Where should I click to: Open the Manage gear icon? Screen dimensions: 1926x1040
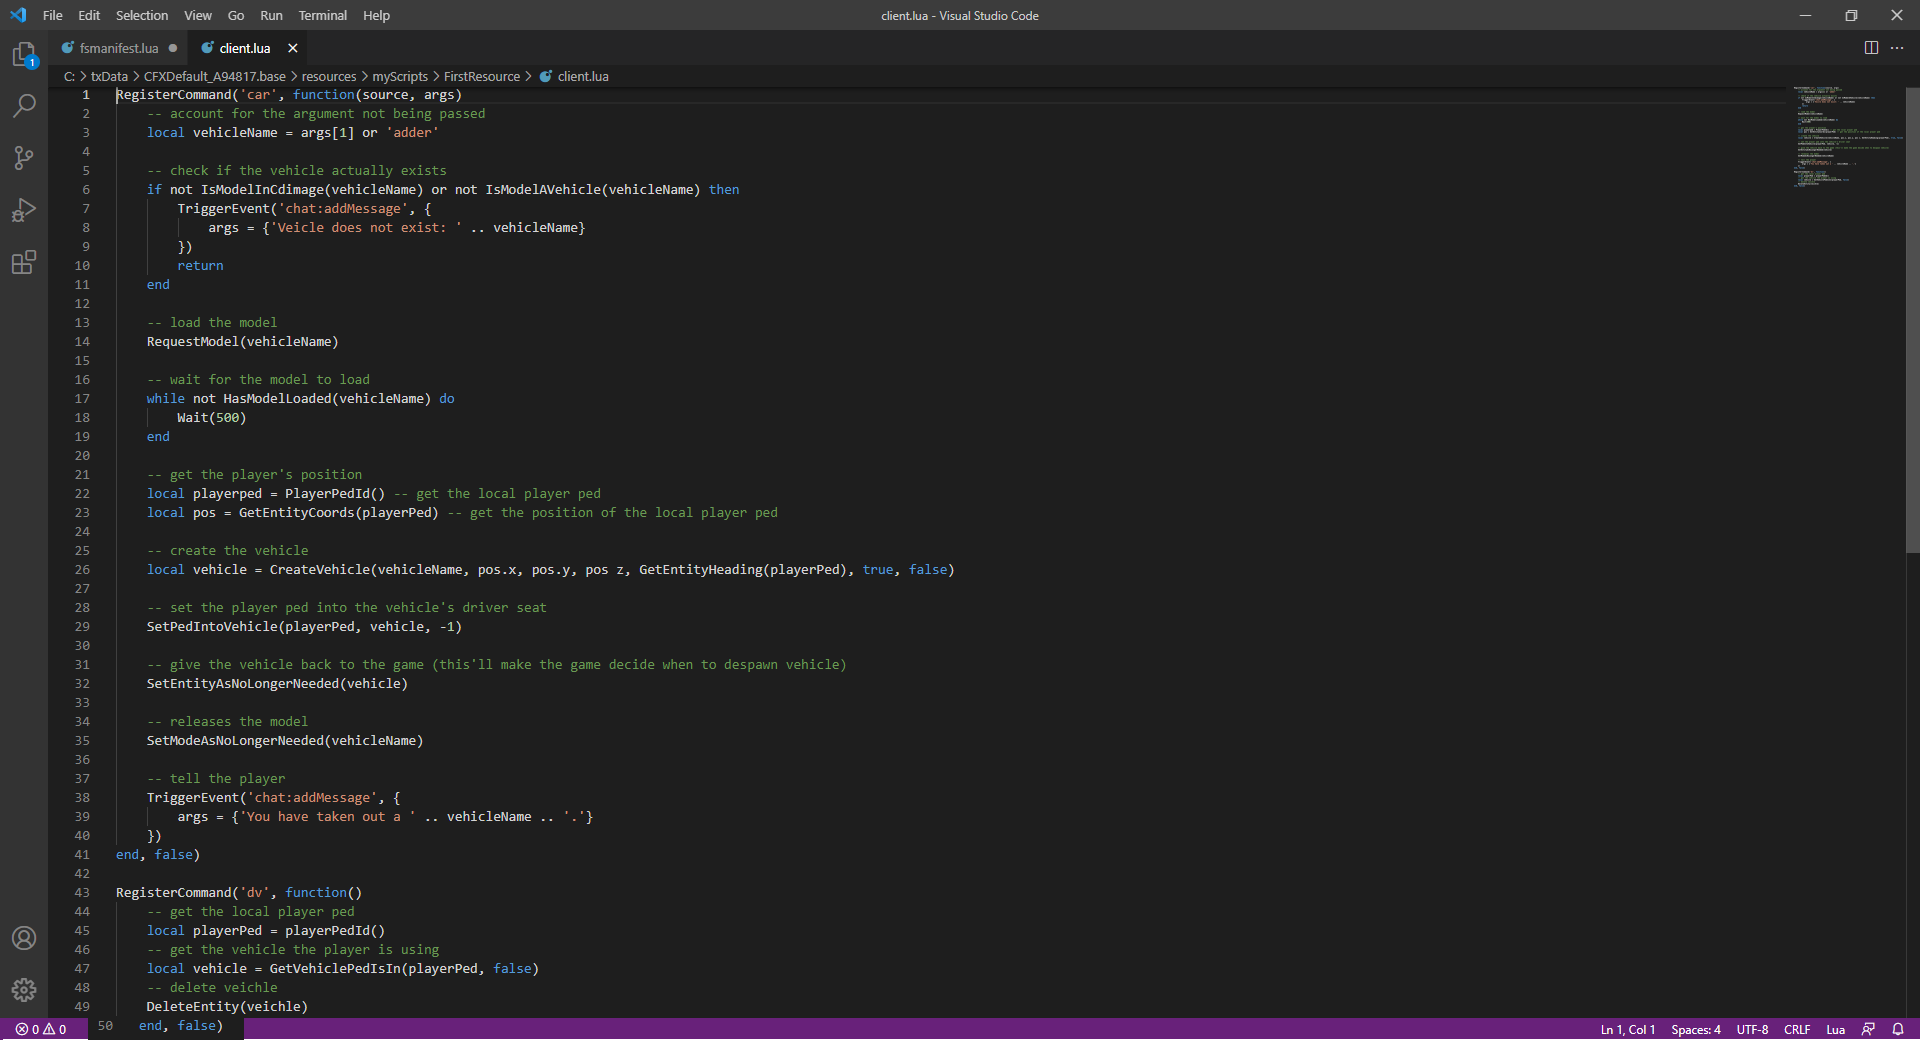pyautogui.click(x=24, y=990)
